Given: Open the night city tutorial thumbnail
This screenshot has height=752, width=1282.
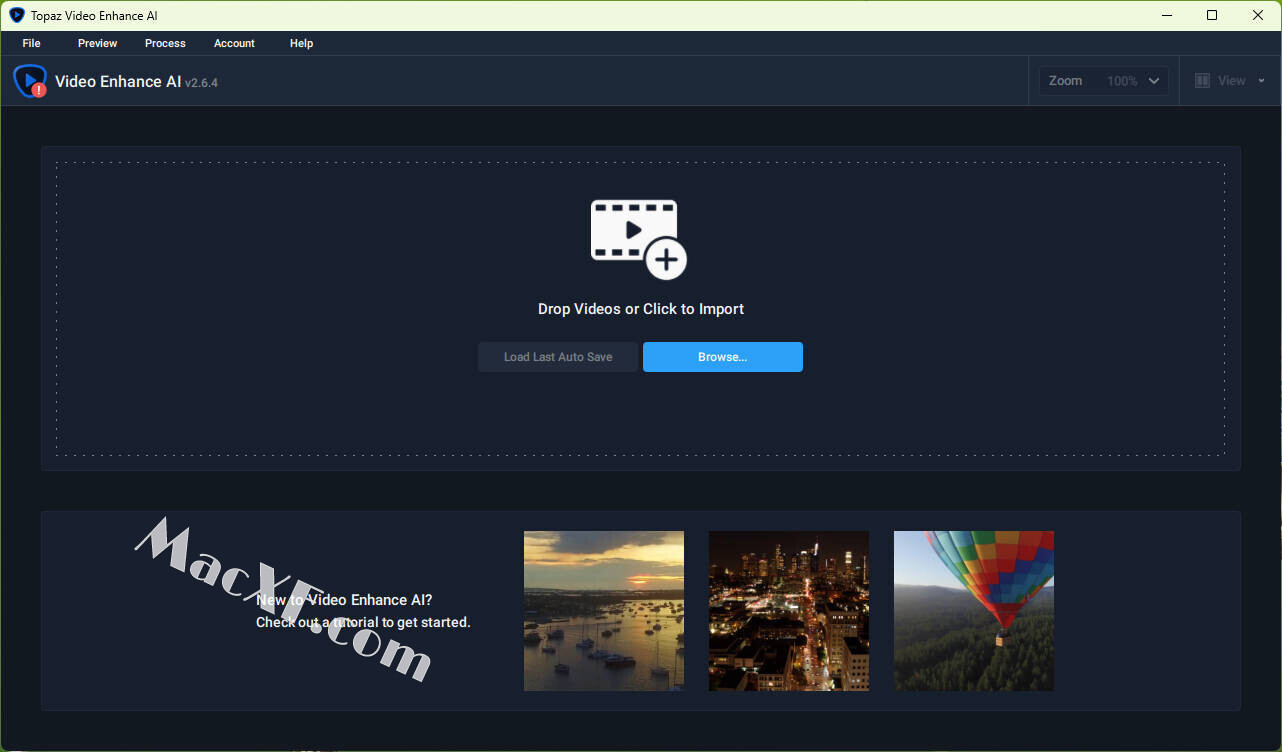Looking at the screenshot, I should click(789, 611).
